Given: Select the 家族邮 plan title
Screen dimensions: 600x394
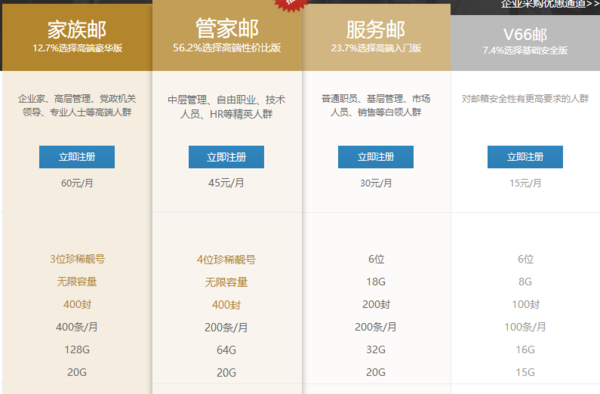Looking at the screenshot, I should pyautogui.click(x=77, y=30).
